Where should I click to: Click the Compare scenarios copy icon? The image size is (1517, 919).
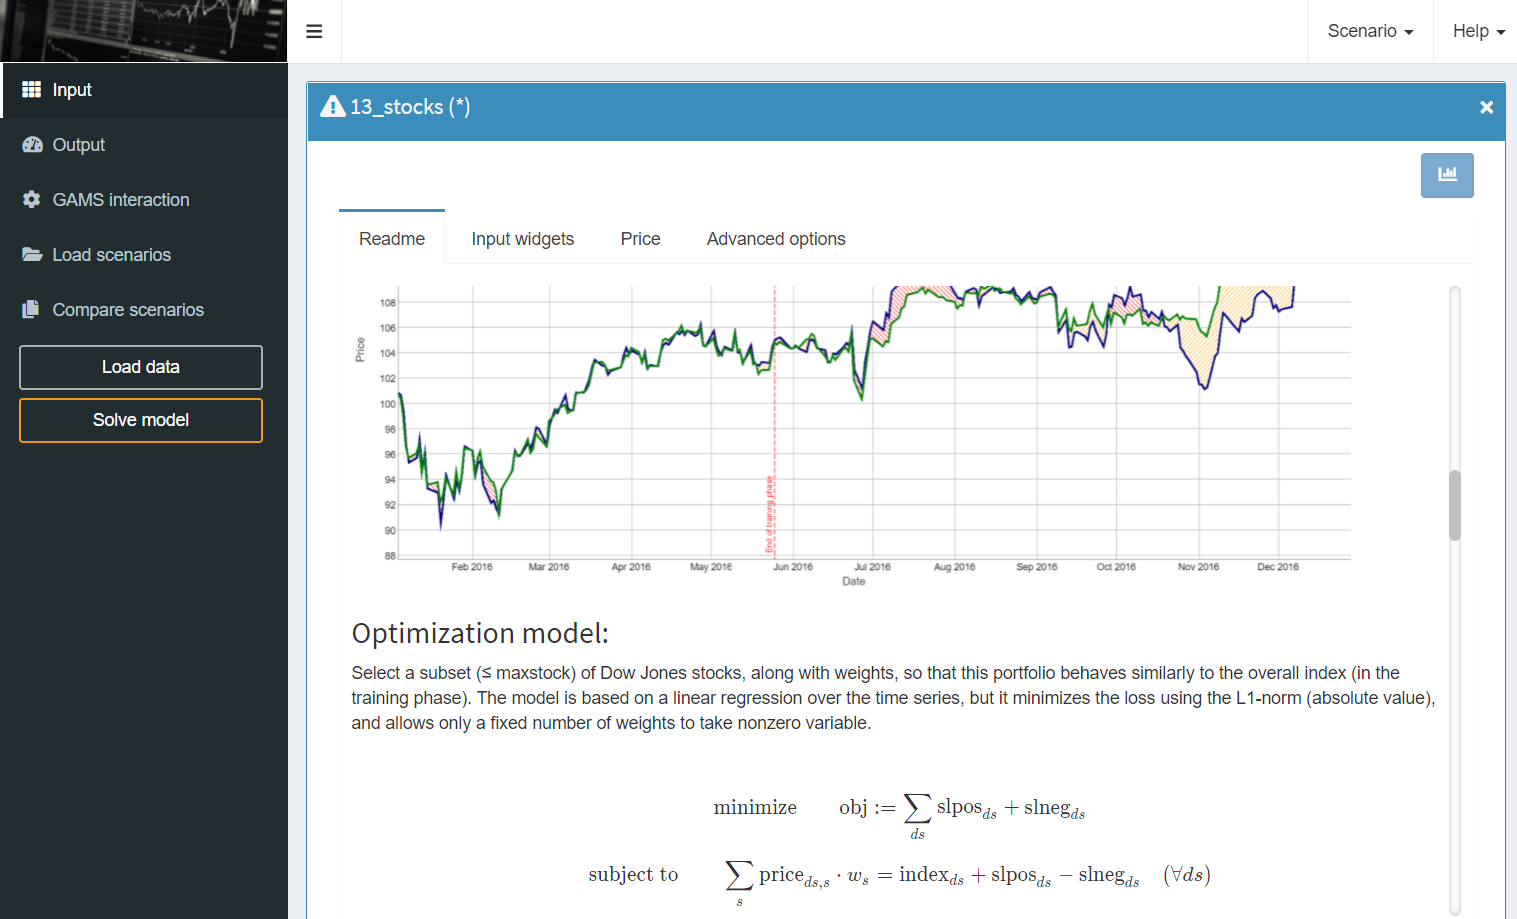[32, 310]
